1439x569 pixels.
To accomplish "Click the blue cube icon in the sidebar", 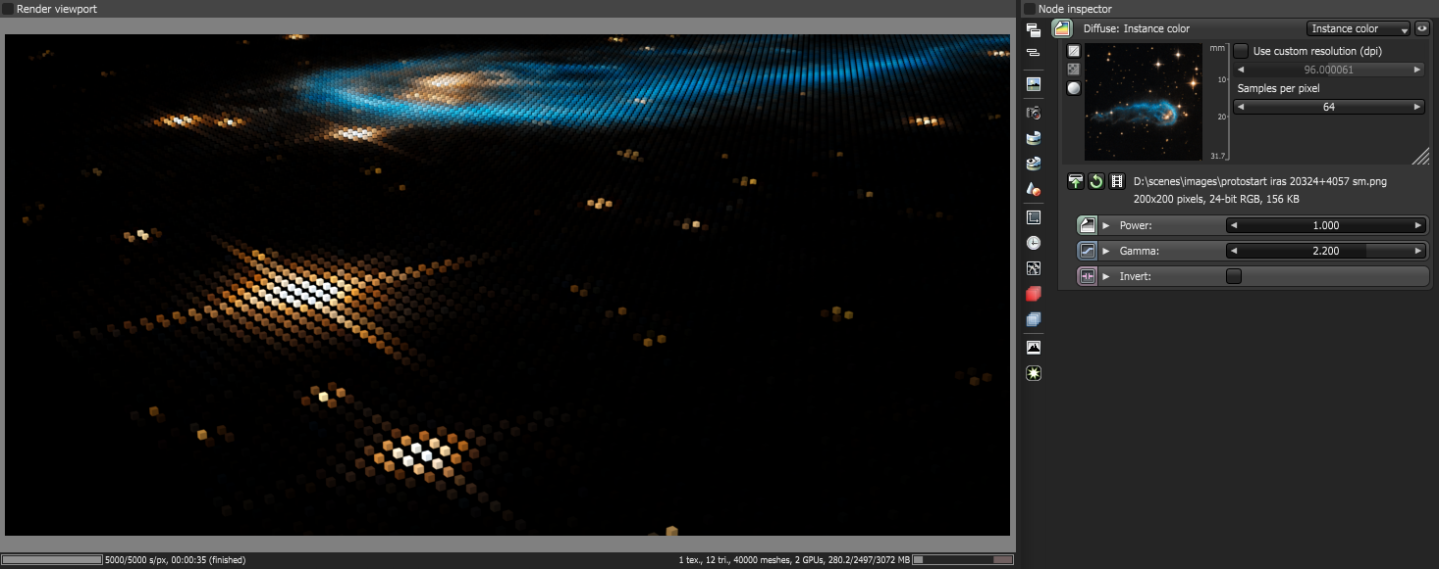I will (1034, 320).
